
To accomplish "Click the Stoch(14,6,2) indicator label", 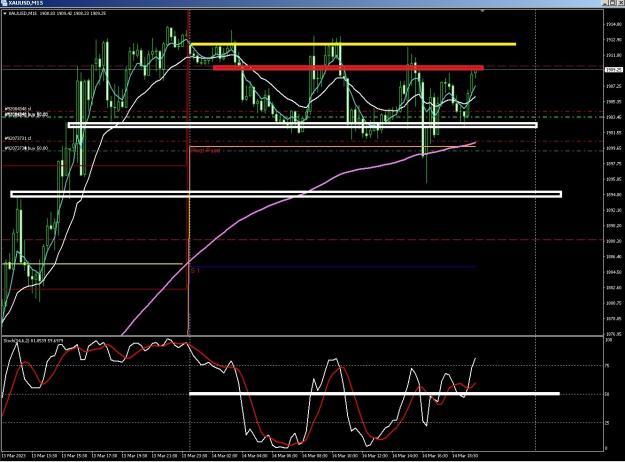I will [x=33, y=341].
